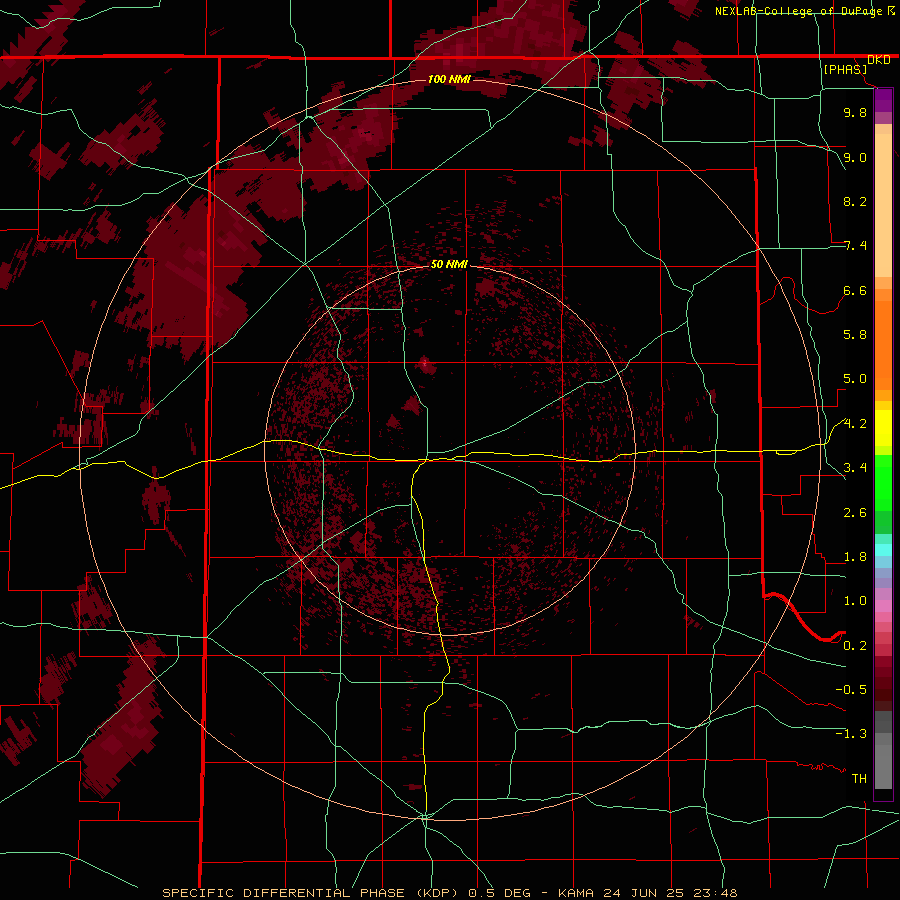This screenshot has width=900, height=900.
Task: Click the 5.8 value on color scale
Action: coord(855,334)
